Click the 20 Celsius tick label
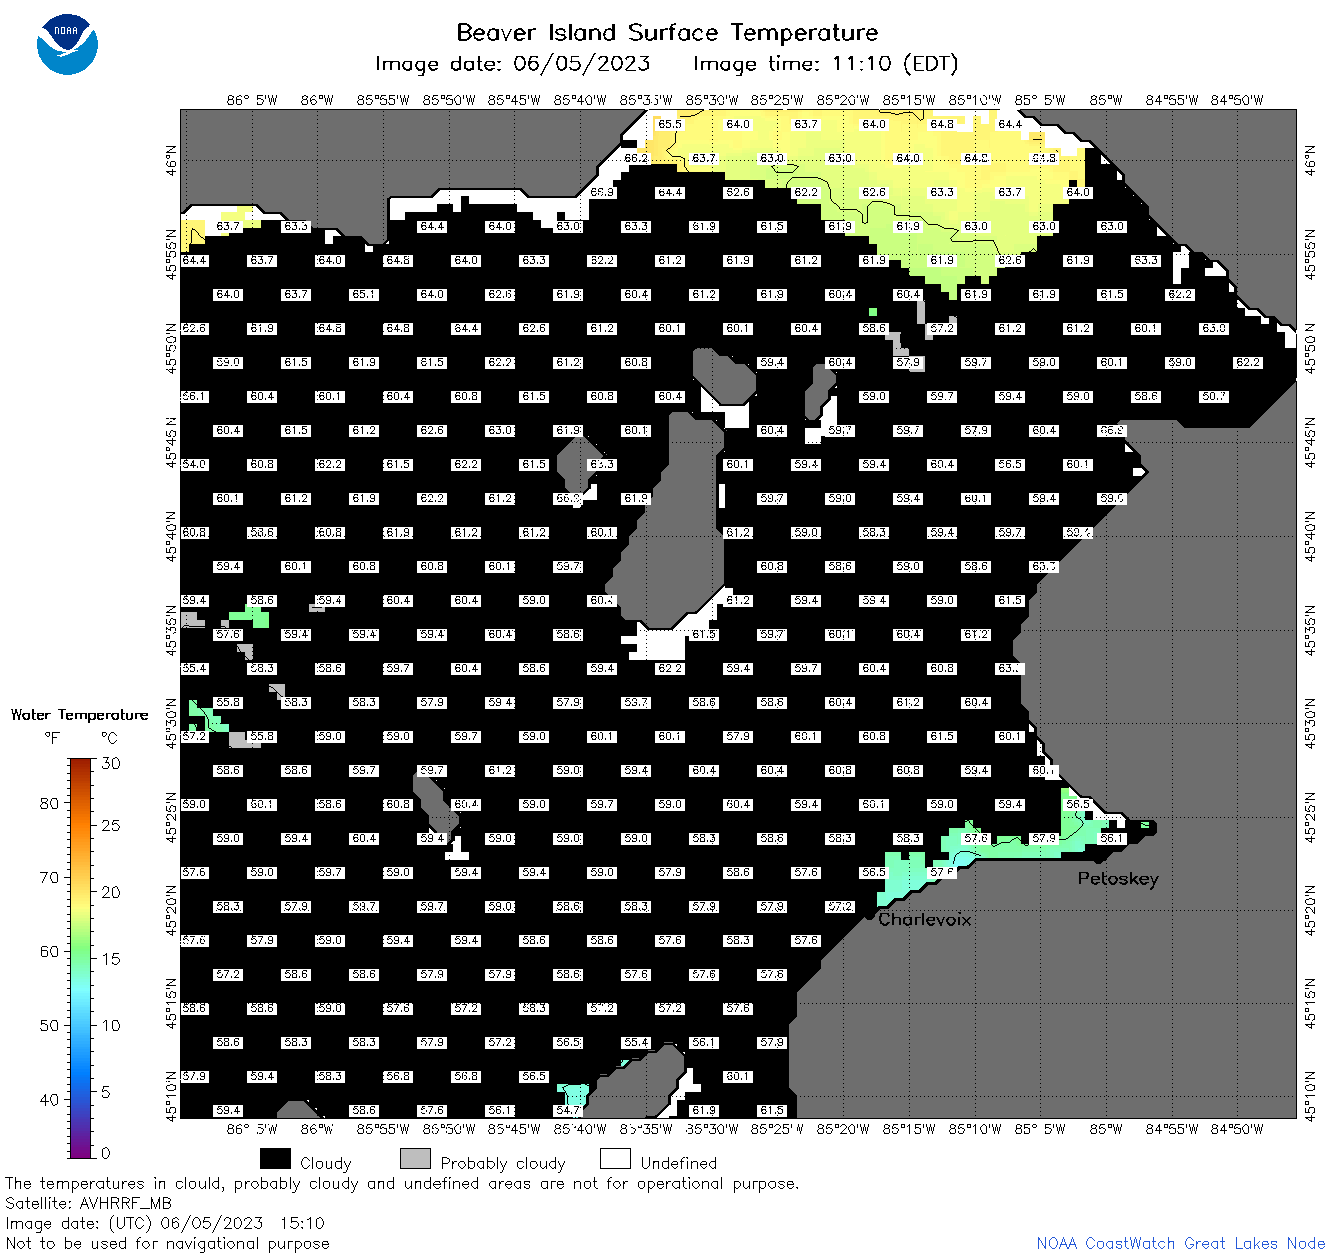 (x=111, y=892)
